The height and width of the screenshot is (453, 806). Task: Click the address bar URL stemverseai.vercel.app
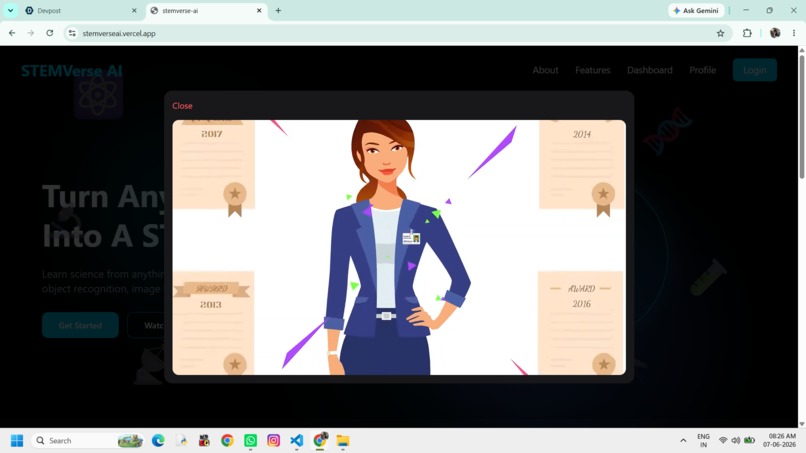click(119, 33)
